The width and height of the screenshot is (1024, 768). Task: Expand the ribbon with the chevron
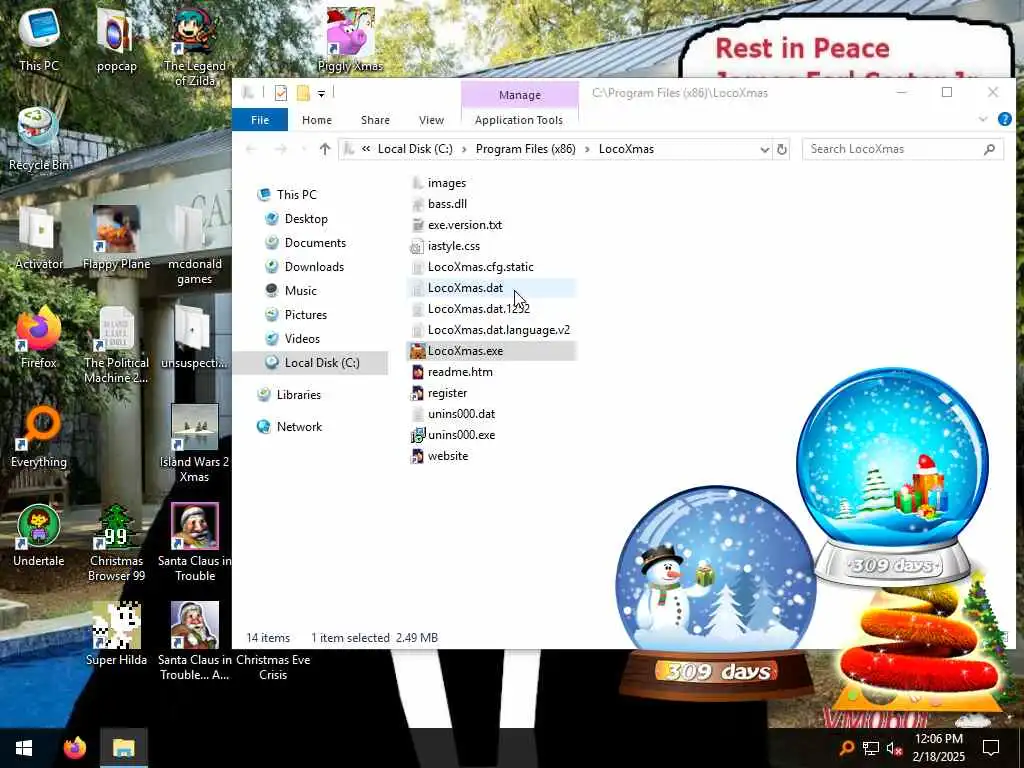(983, 119)
